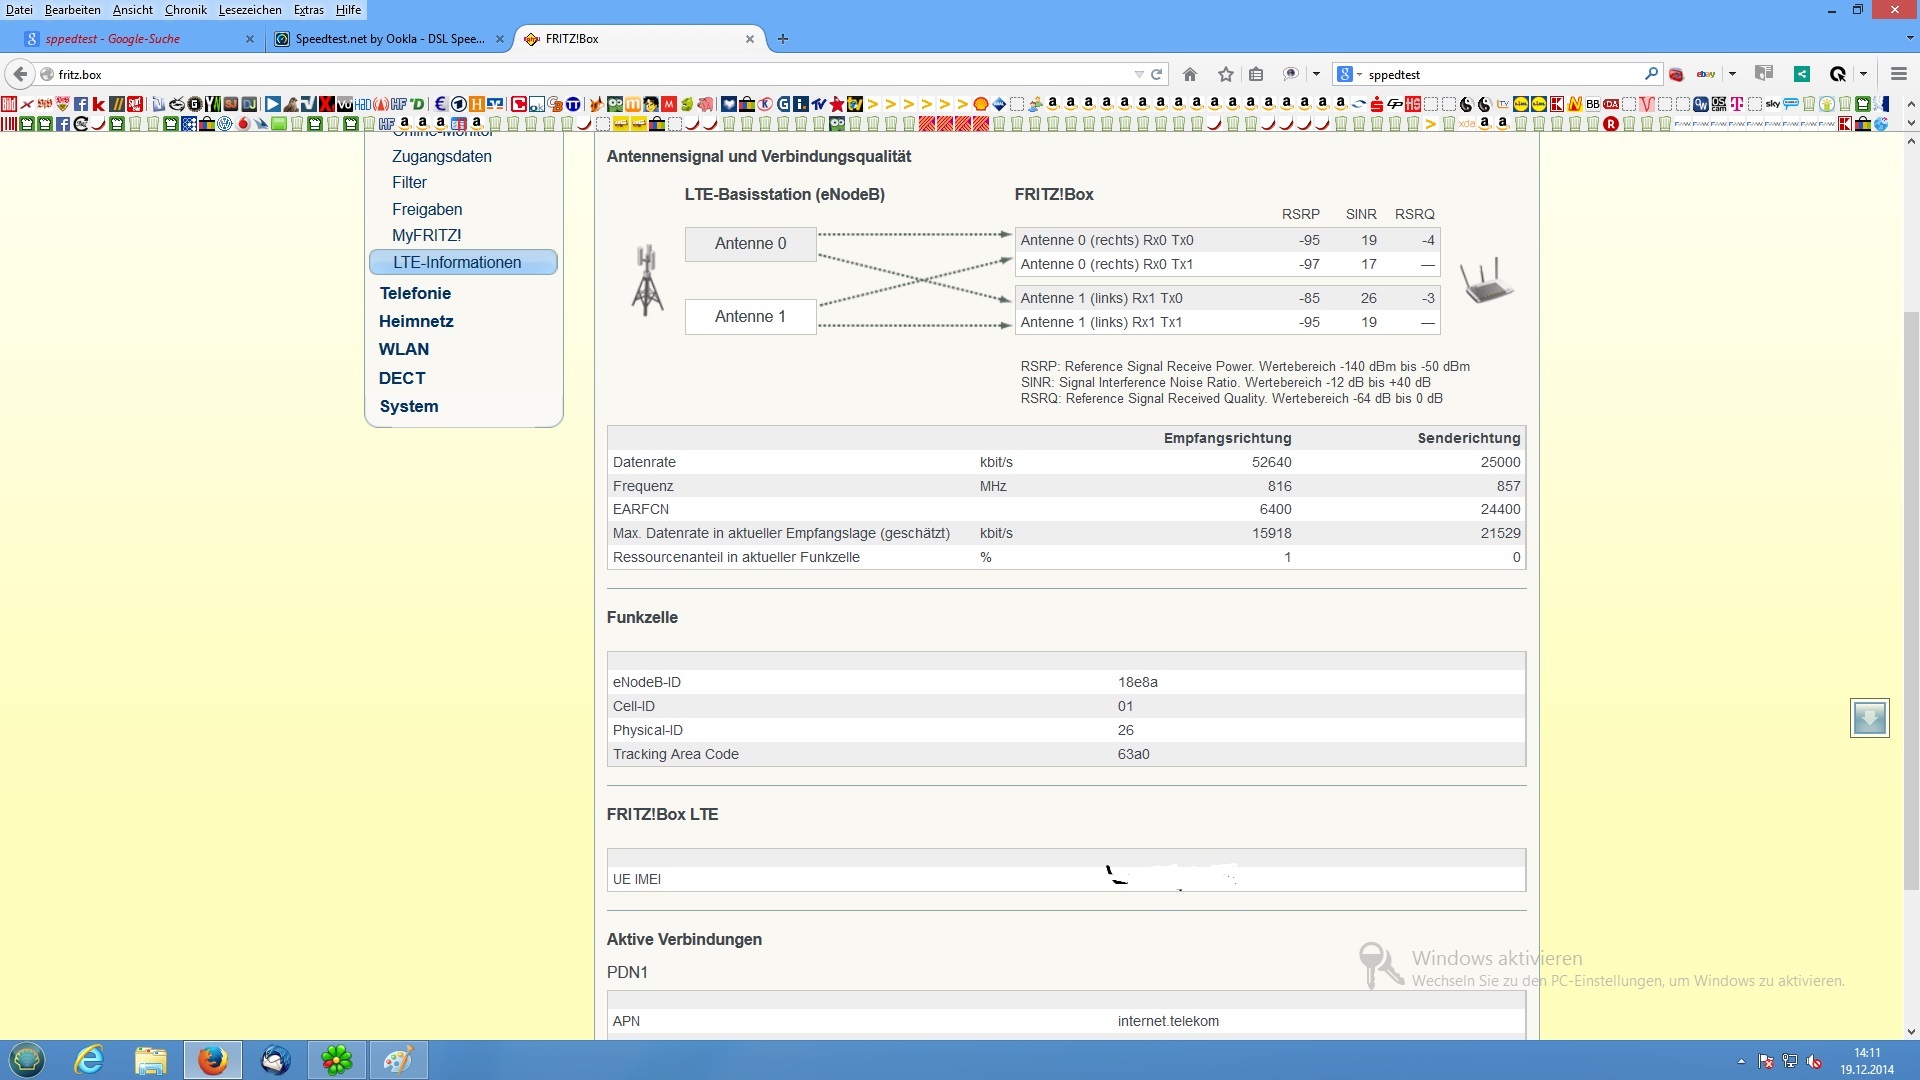Open the browser home page icon
1920x1080 pixels.
[1190, 74]
